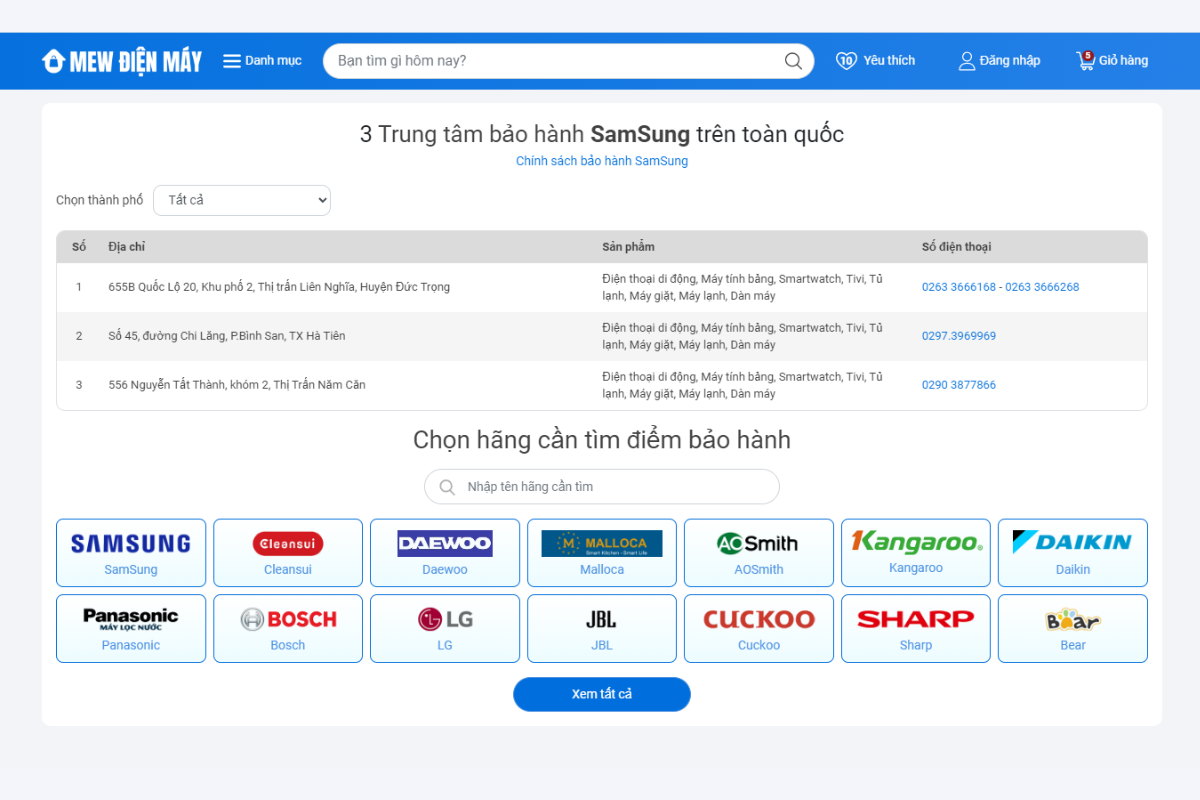Call phone number 0297.3969969

pos(959,336)
